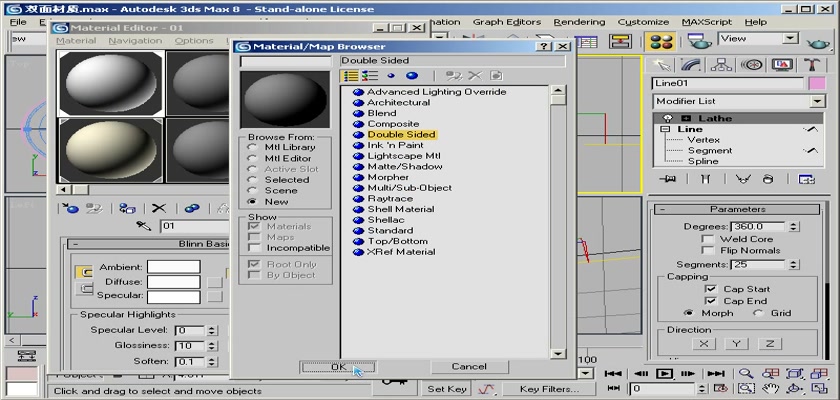Set lathe direction to Z axis
Image resolution: width=840 pixels, height=400 pixels.
[769, 344]
